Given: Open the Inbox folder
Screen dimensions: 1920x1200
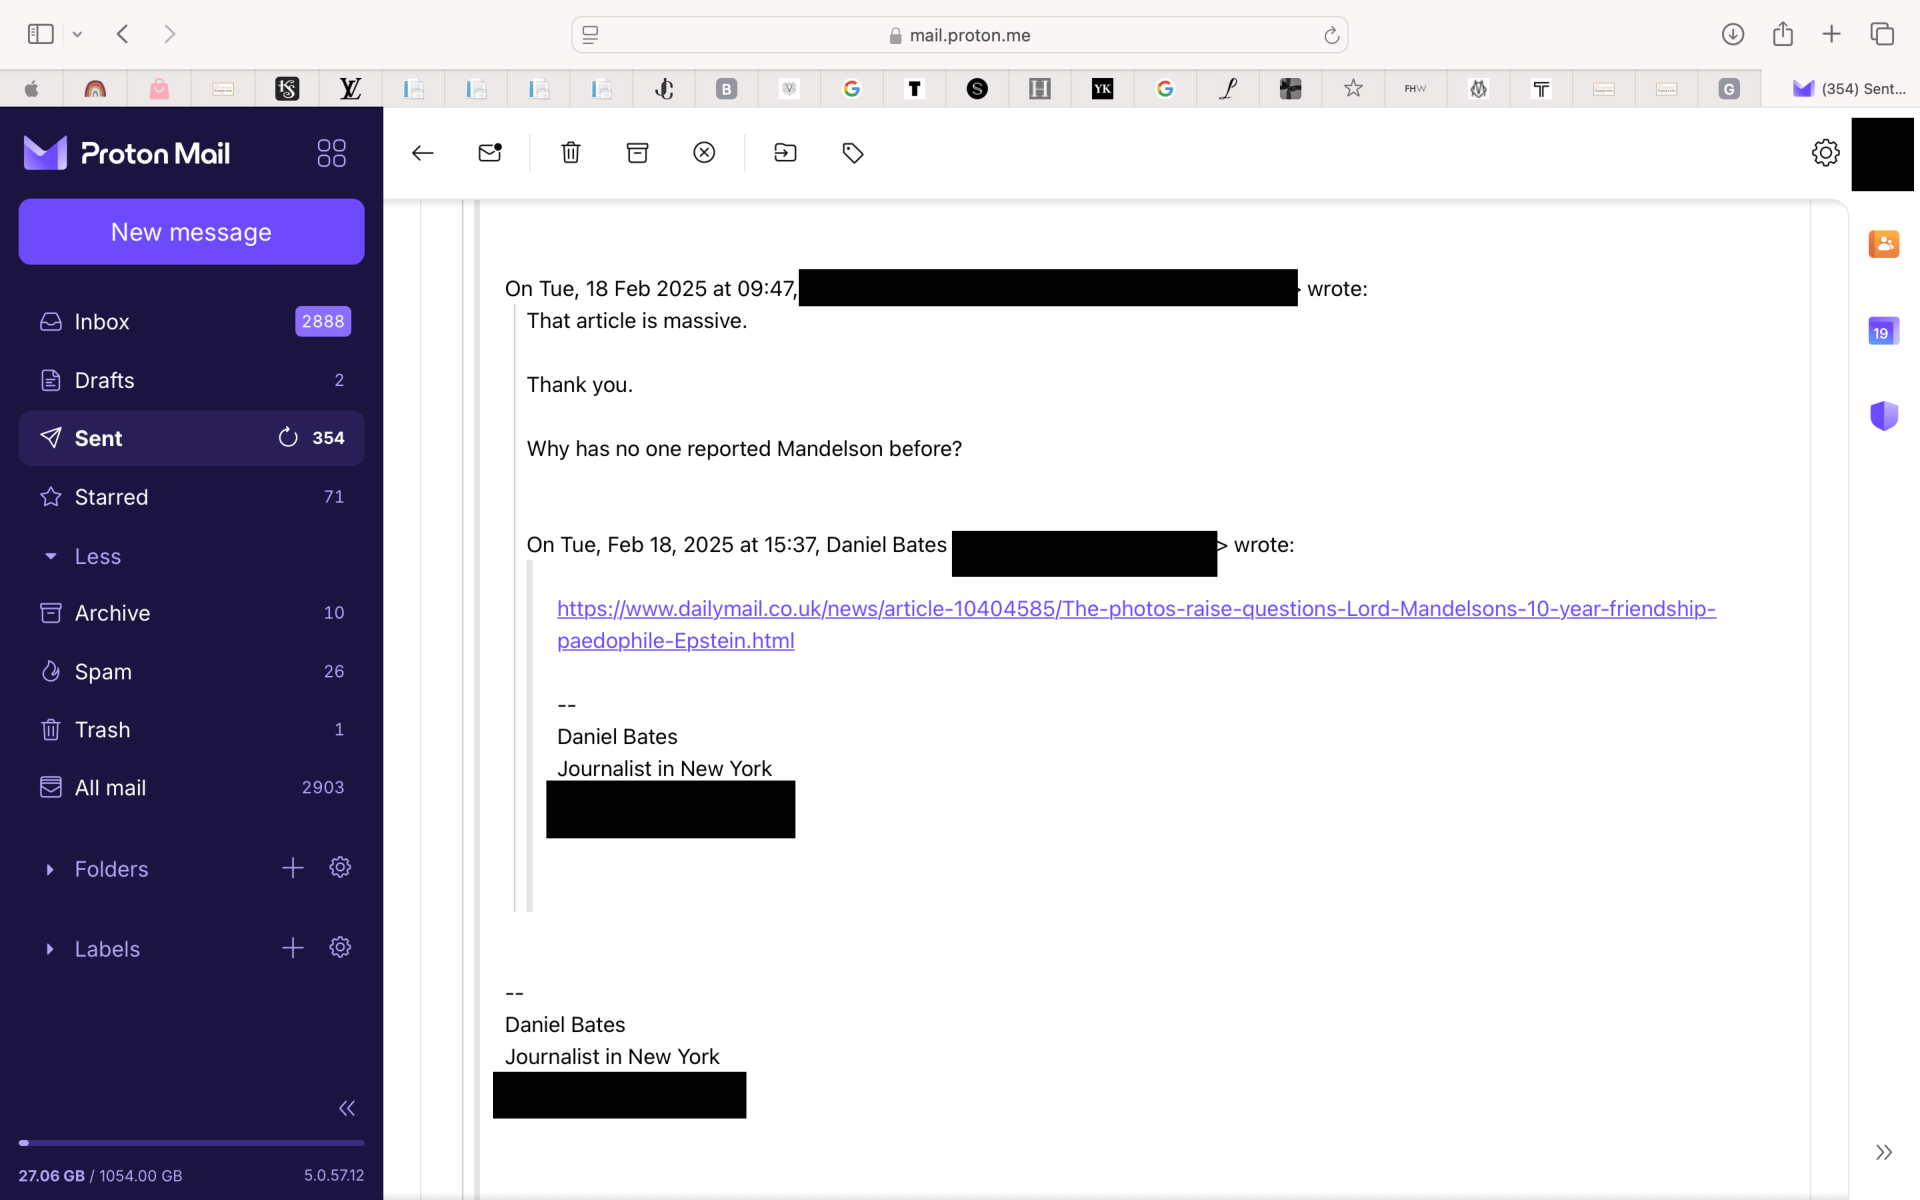Looking at the screenshot, I should (x=102, y=322).
